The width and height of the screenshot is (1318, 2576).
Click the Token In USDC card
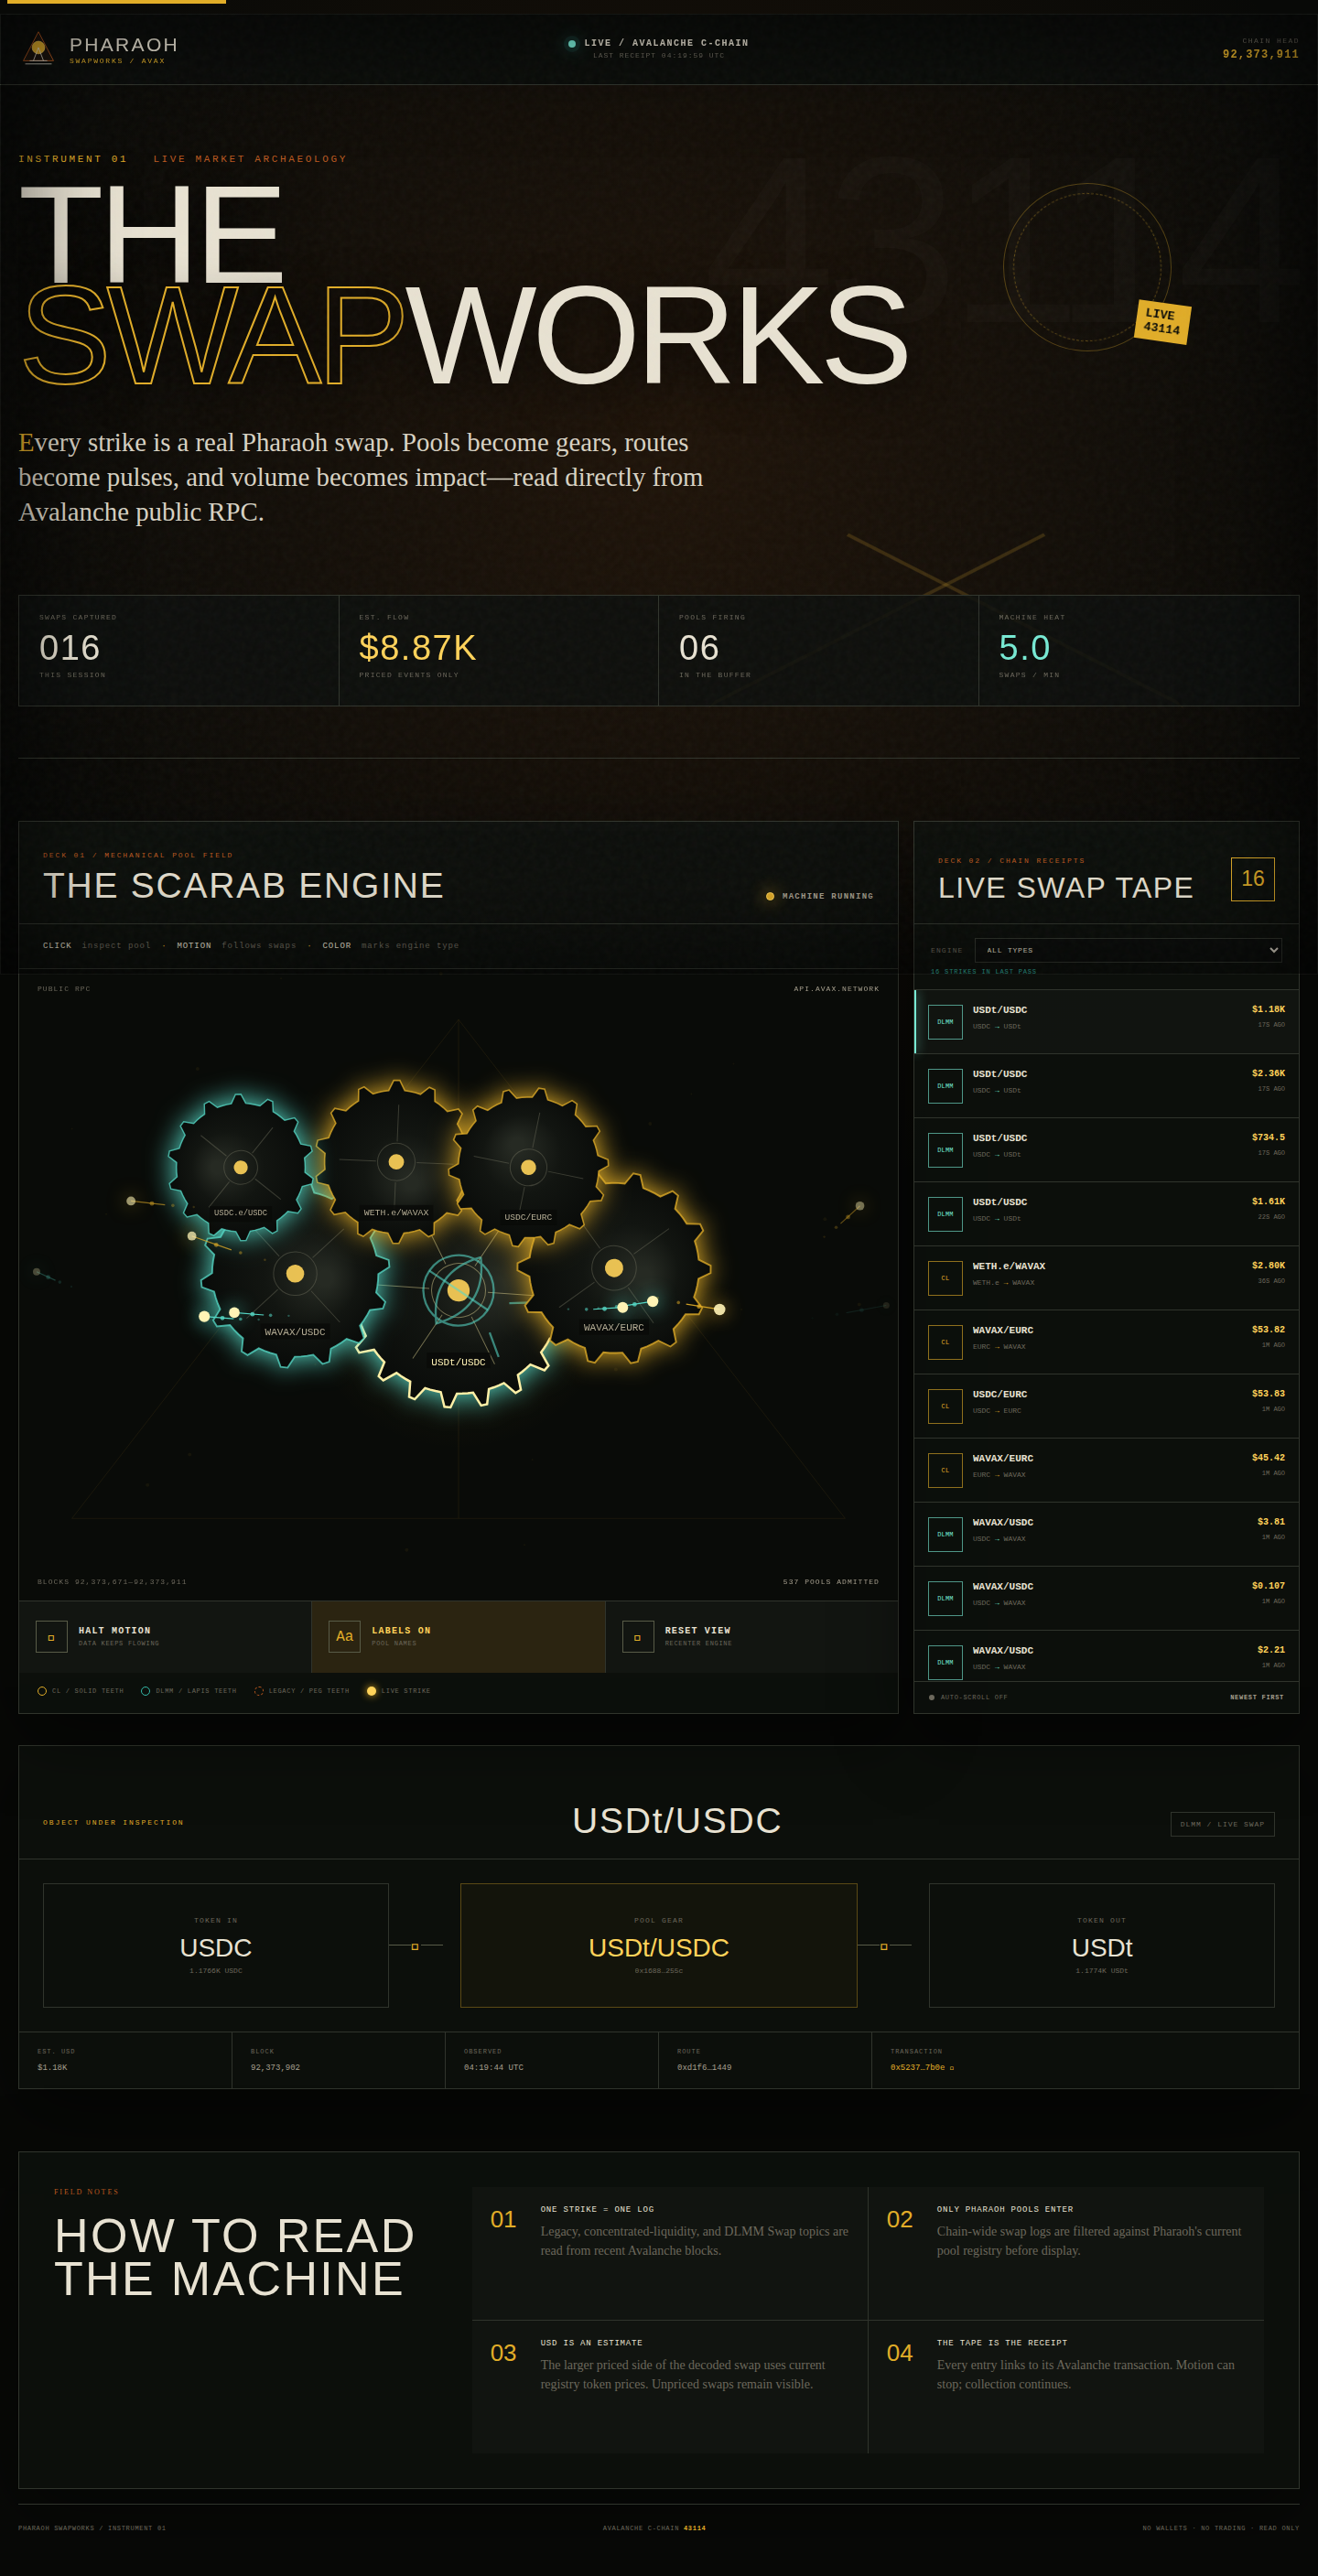point(216,1945)
